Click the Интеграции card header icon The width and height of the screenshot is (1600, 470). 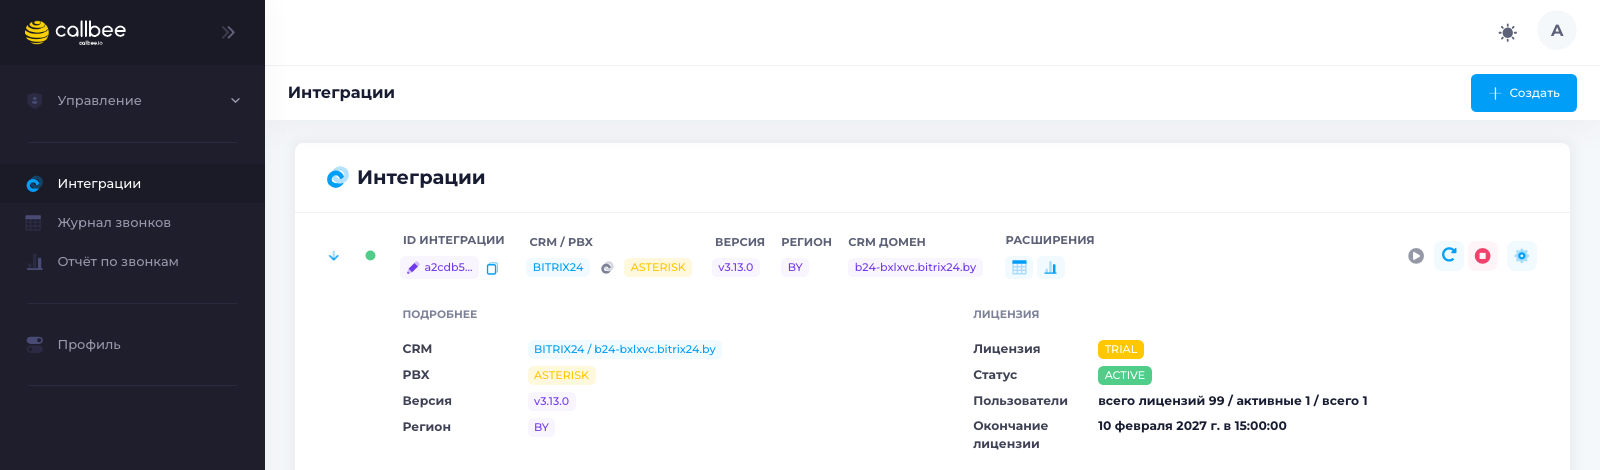(337, 178)
